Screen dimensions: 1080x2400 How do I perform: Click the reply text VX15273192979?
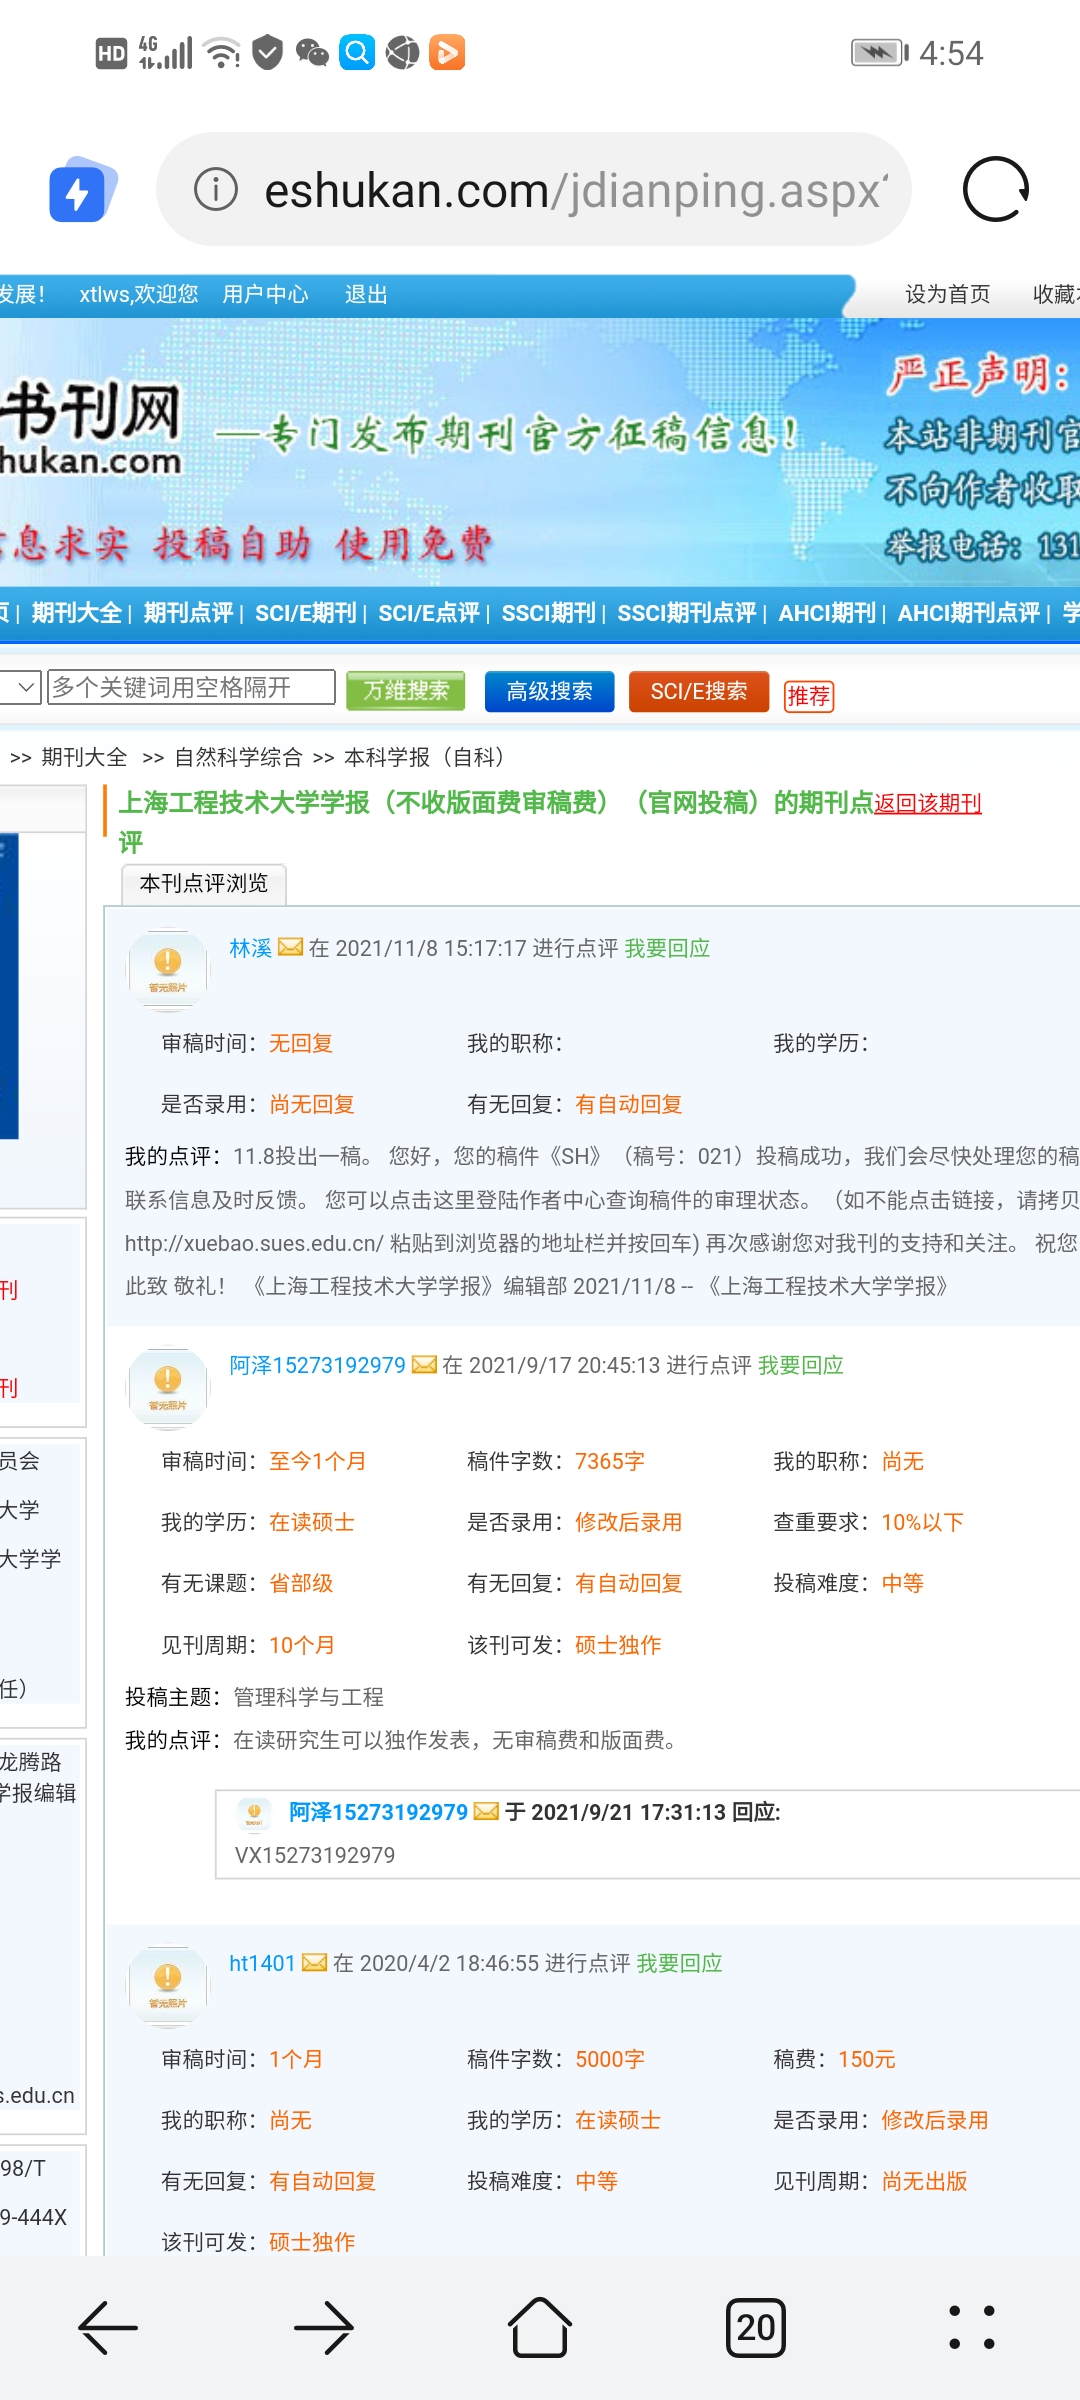315,1855
